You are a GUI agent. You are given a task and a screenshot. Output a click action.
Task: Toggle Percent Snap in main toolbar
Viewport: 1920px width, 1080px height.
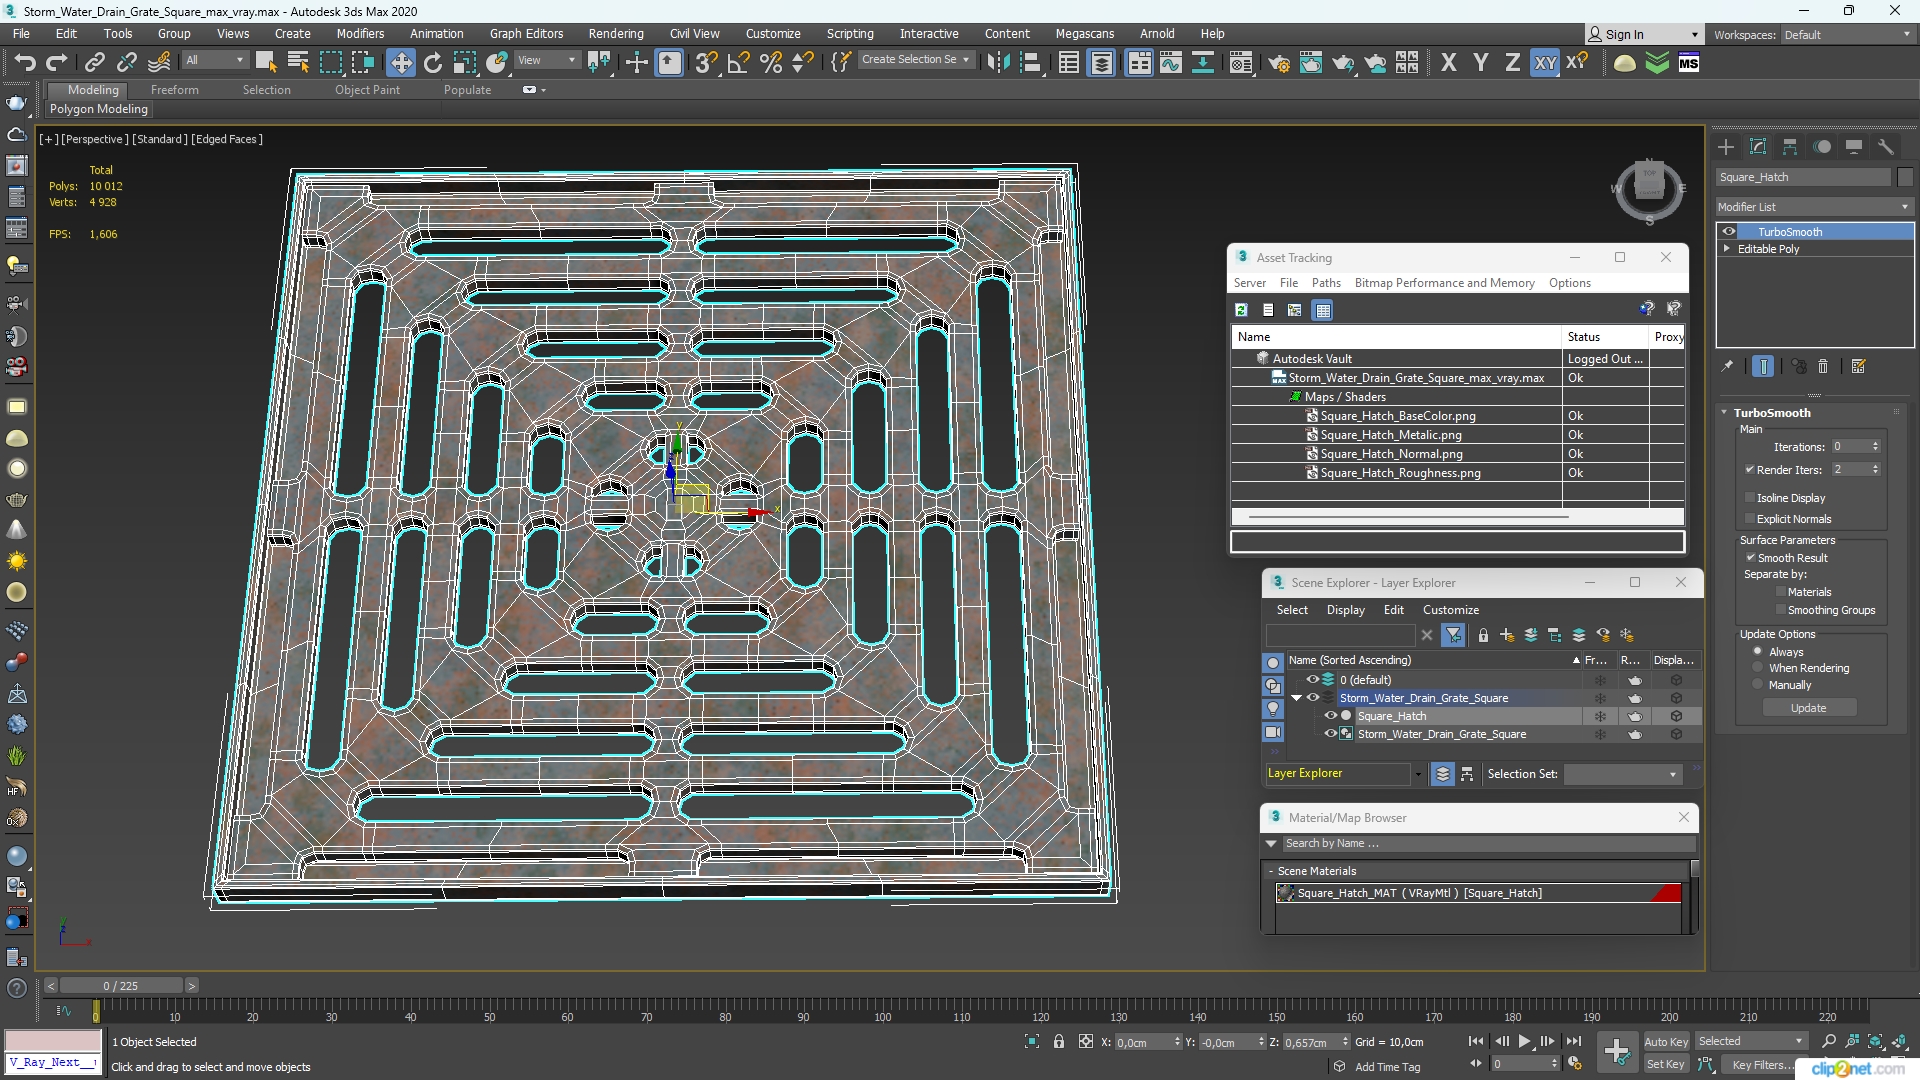[x=771, y=63]
